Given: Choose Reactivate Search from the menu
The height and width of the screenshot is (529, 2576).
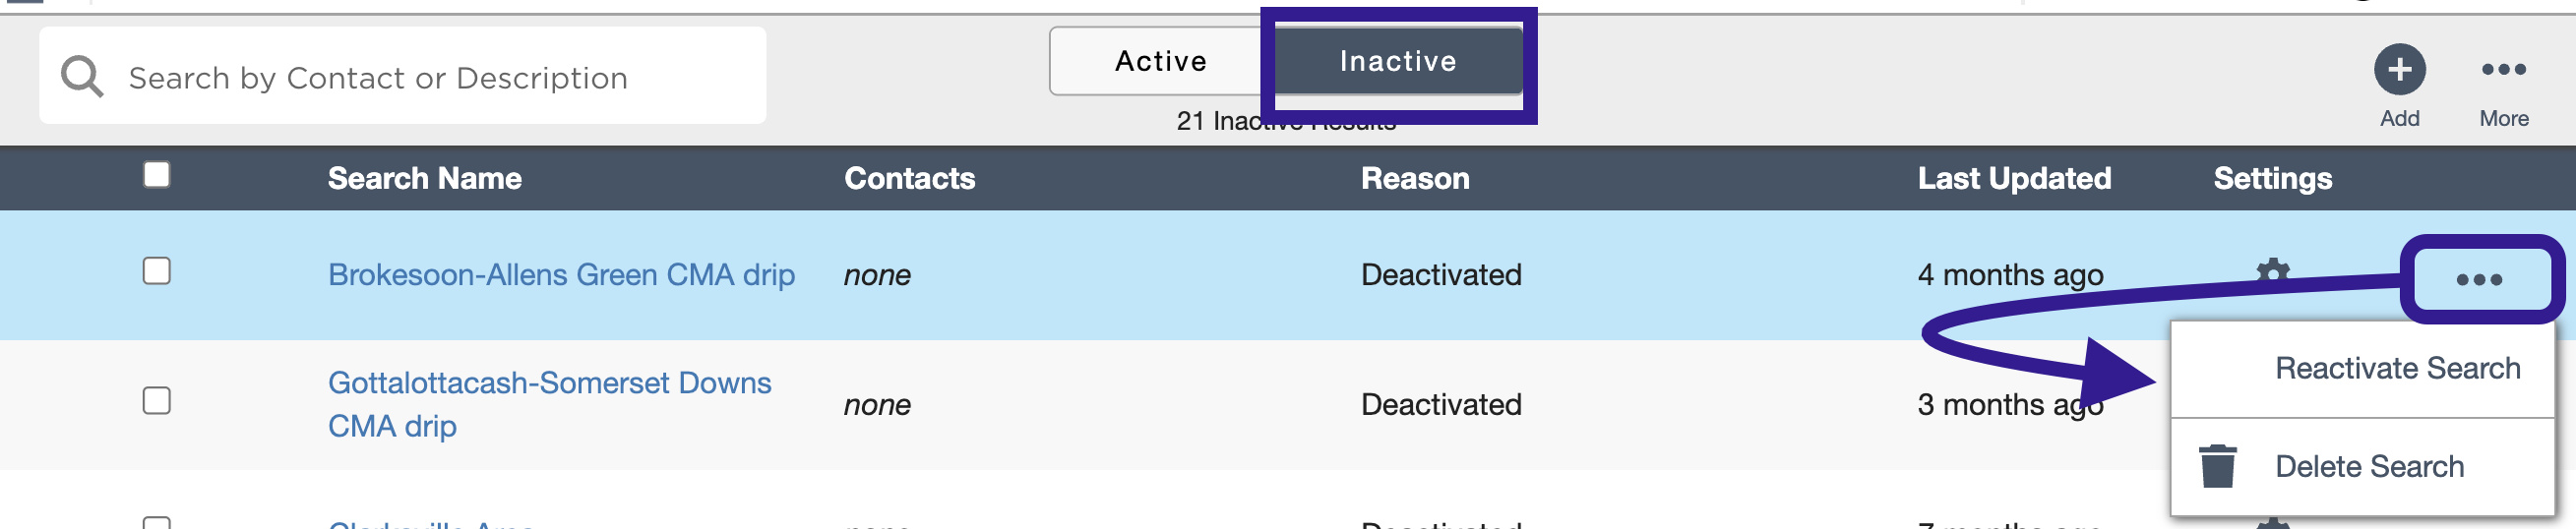Looking at the screenshot, I should pyautogui.click(x=2397, y=368).
